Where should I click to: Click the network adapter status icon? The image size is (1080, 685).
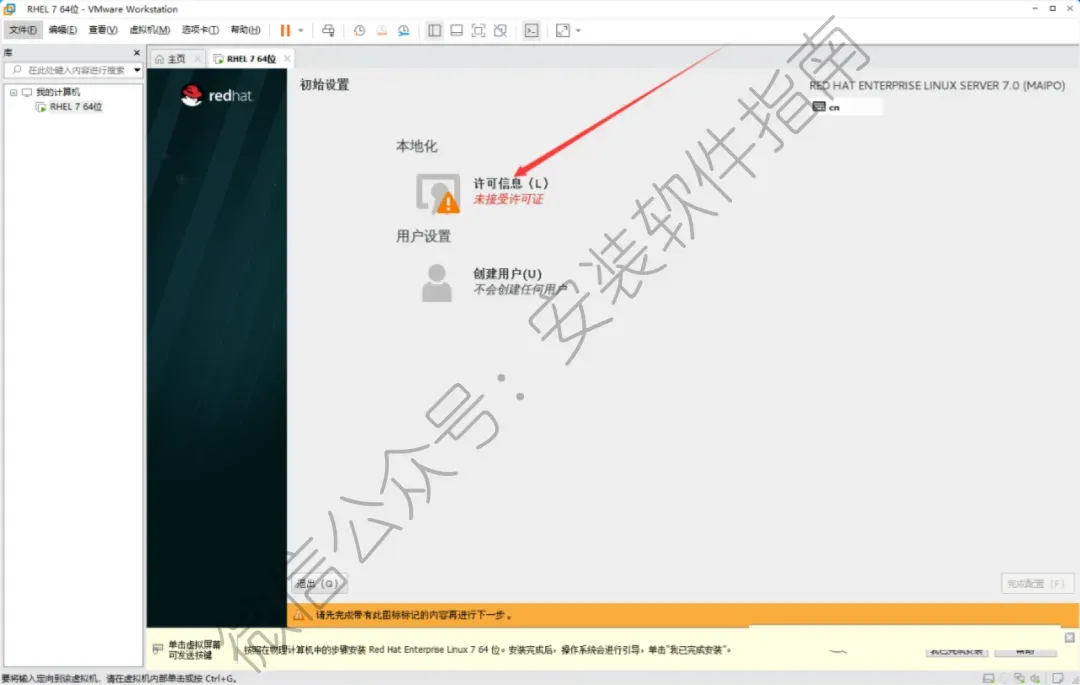click(x=1019, y=678)
